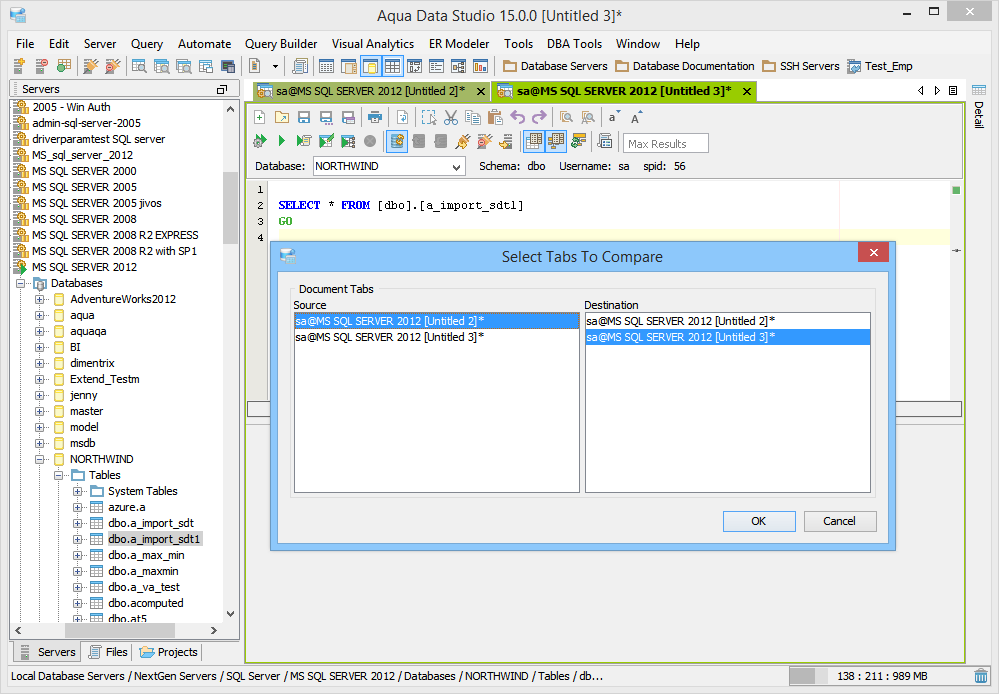Screen dimensions: 999x694
Task: Click the green Execute Current play icon
Action: click(282, 141)
